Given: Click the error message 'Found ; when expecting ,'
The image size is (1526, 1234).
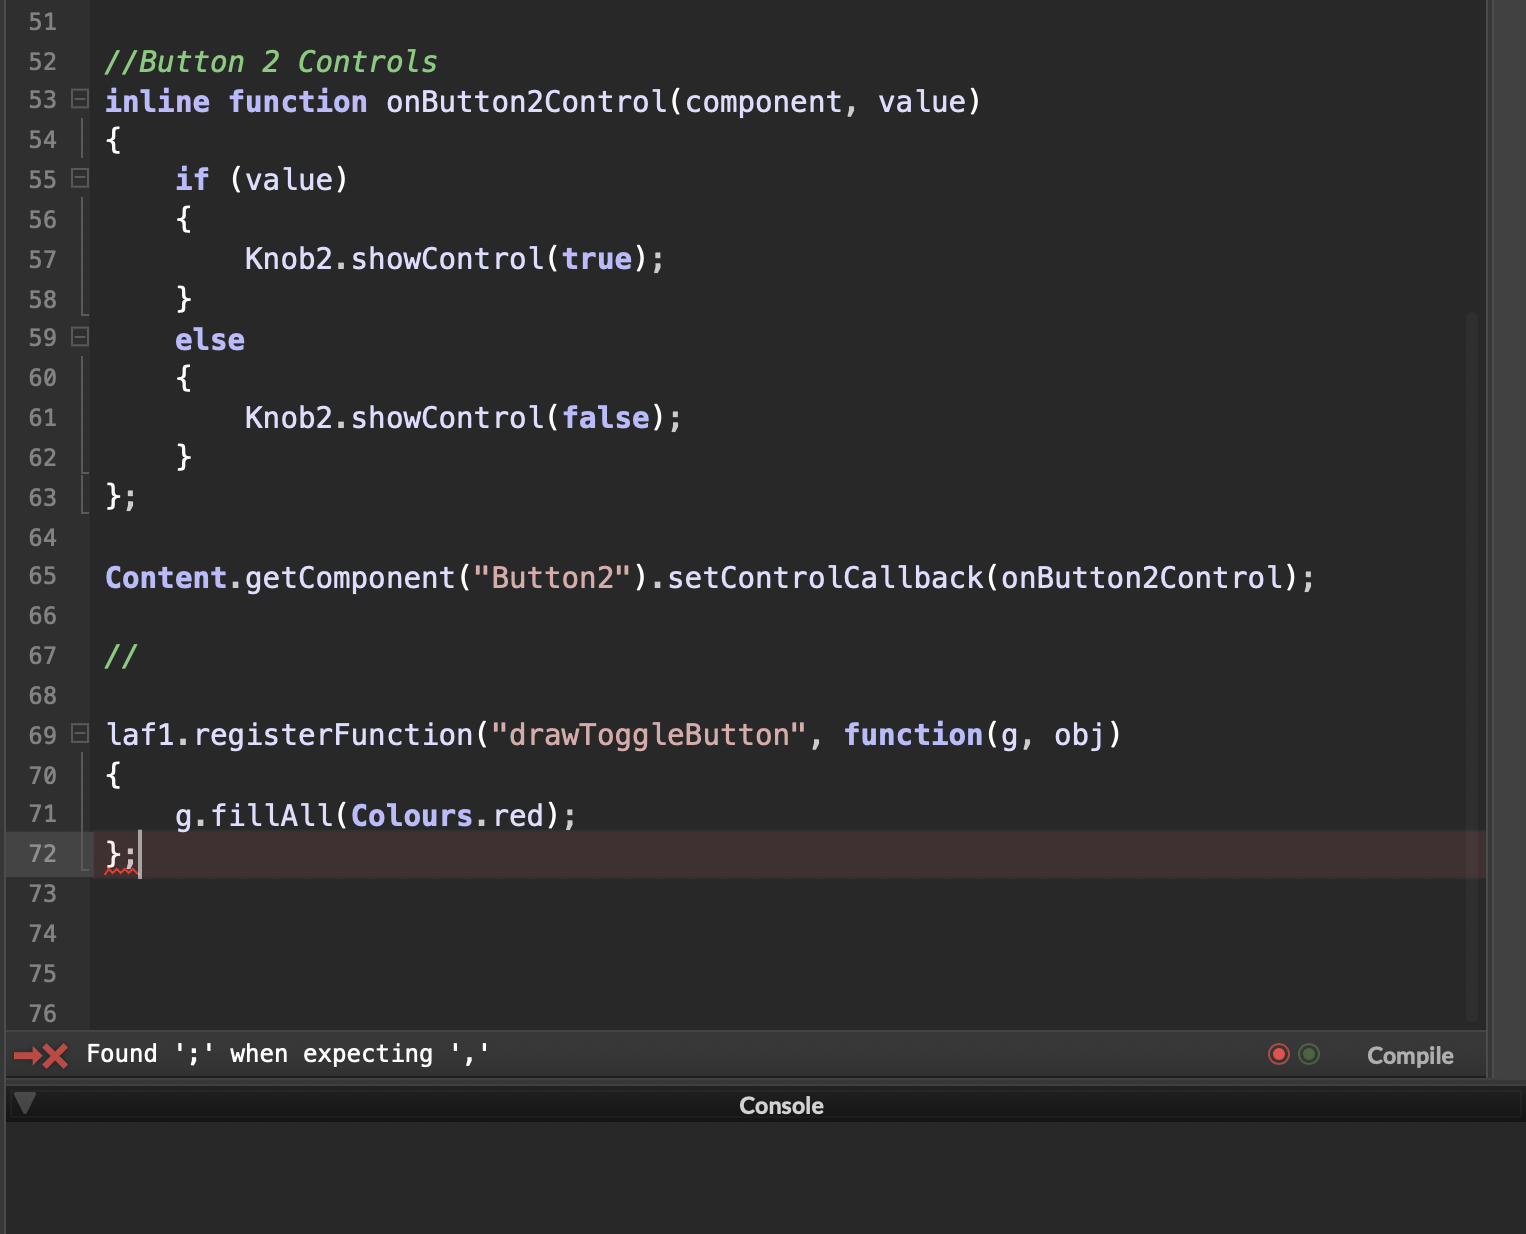Looking at the screenshot, I should [x=288, y=1054].
